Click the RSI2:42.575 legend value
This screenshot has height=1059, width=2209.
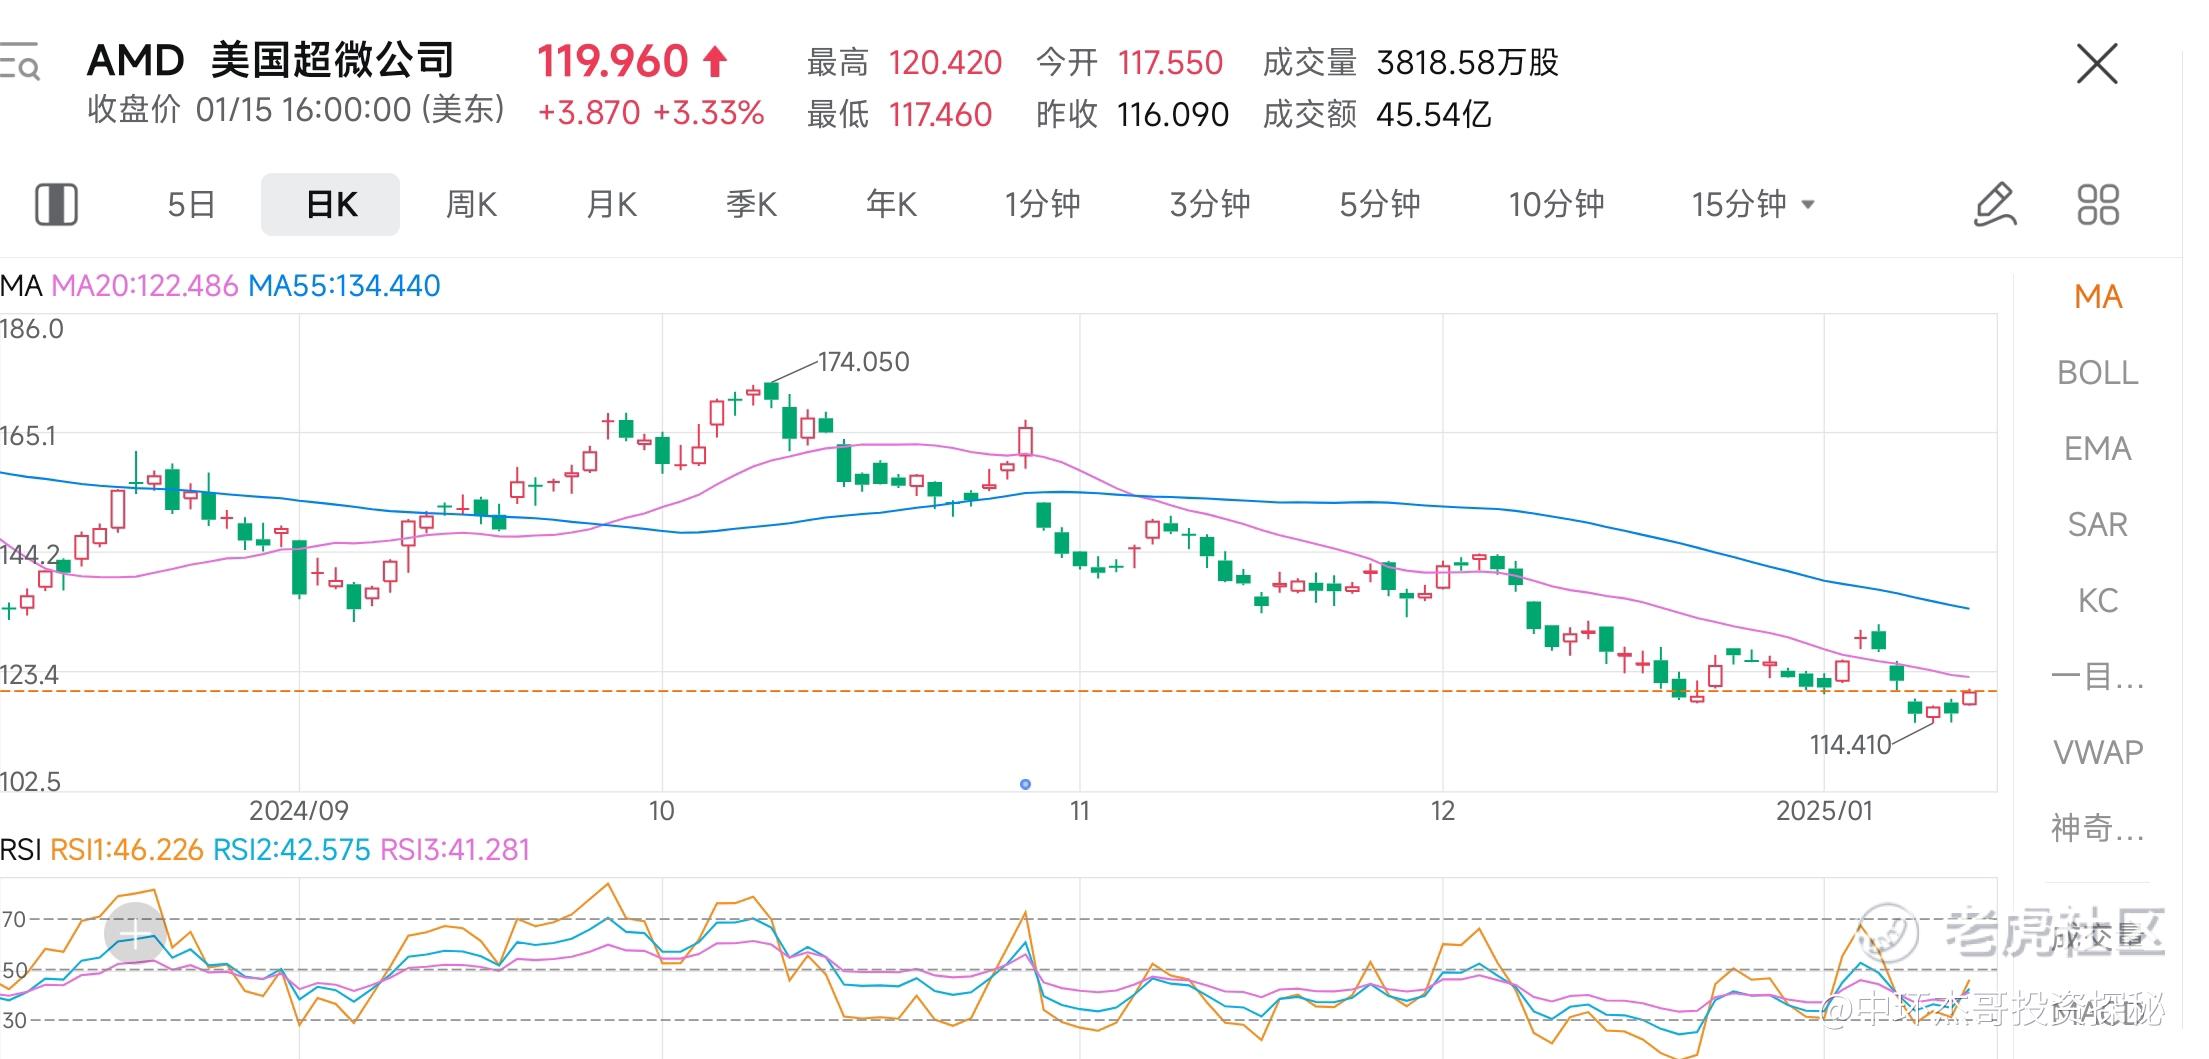[x=292, y=850]
